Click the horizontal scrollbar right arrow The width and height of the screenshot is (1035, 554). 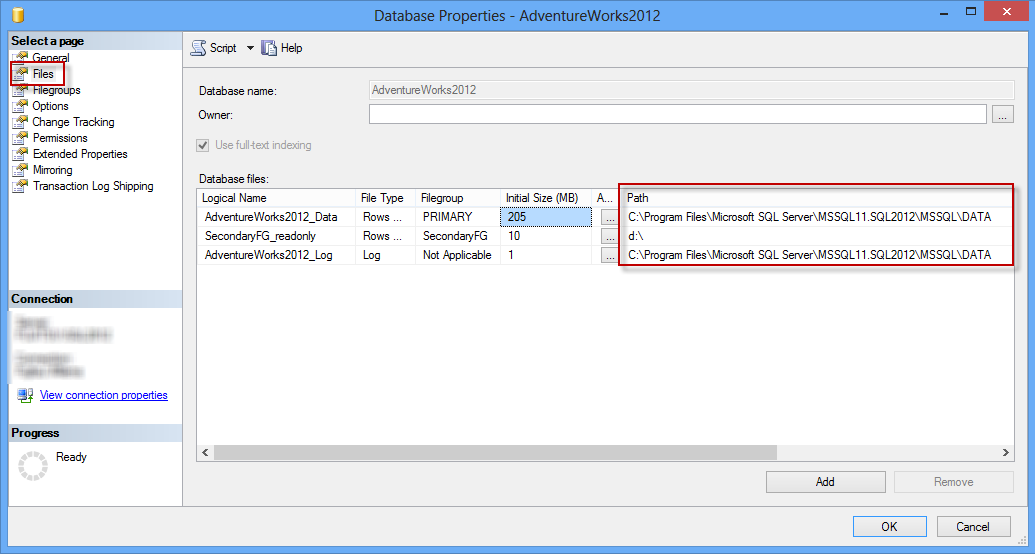pos(1005,452)
